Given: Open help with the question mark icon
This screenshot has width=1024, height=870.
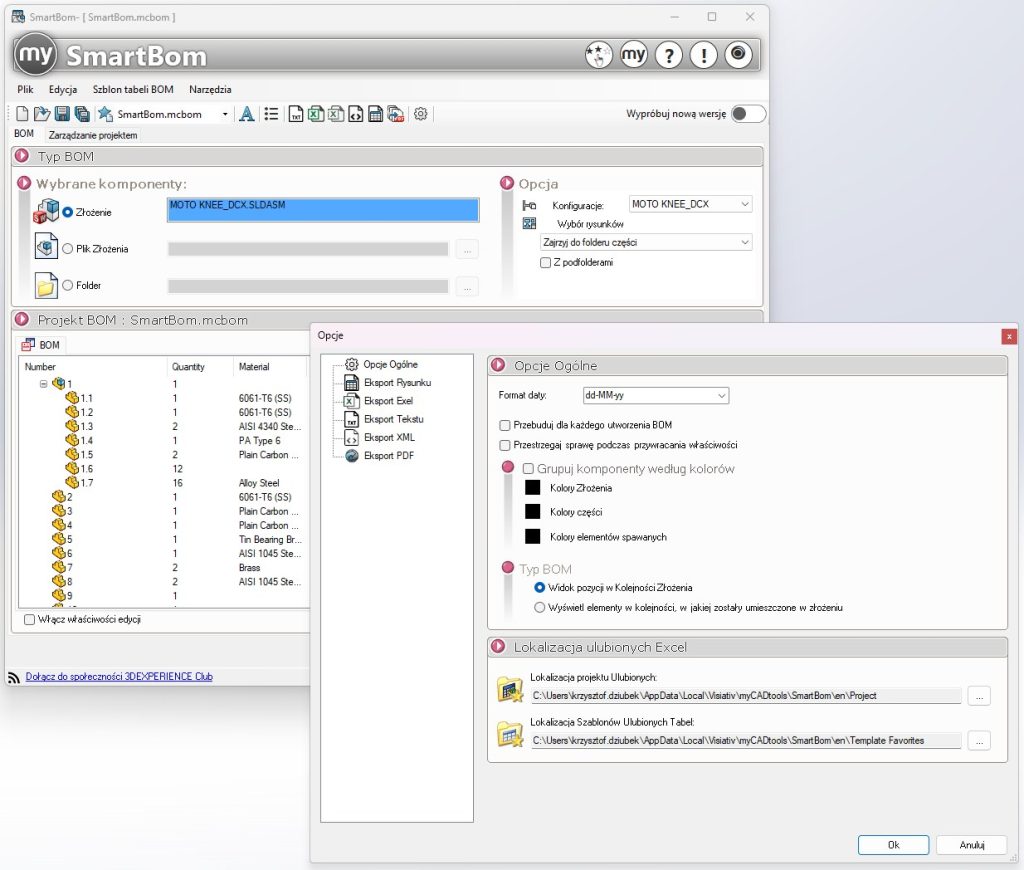Looking at the screenshot, I should point(669,55).
